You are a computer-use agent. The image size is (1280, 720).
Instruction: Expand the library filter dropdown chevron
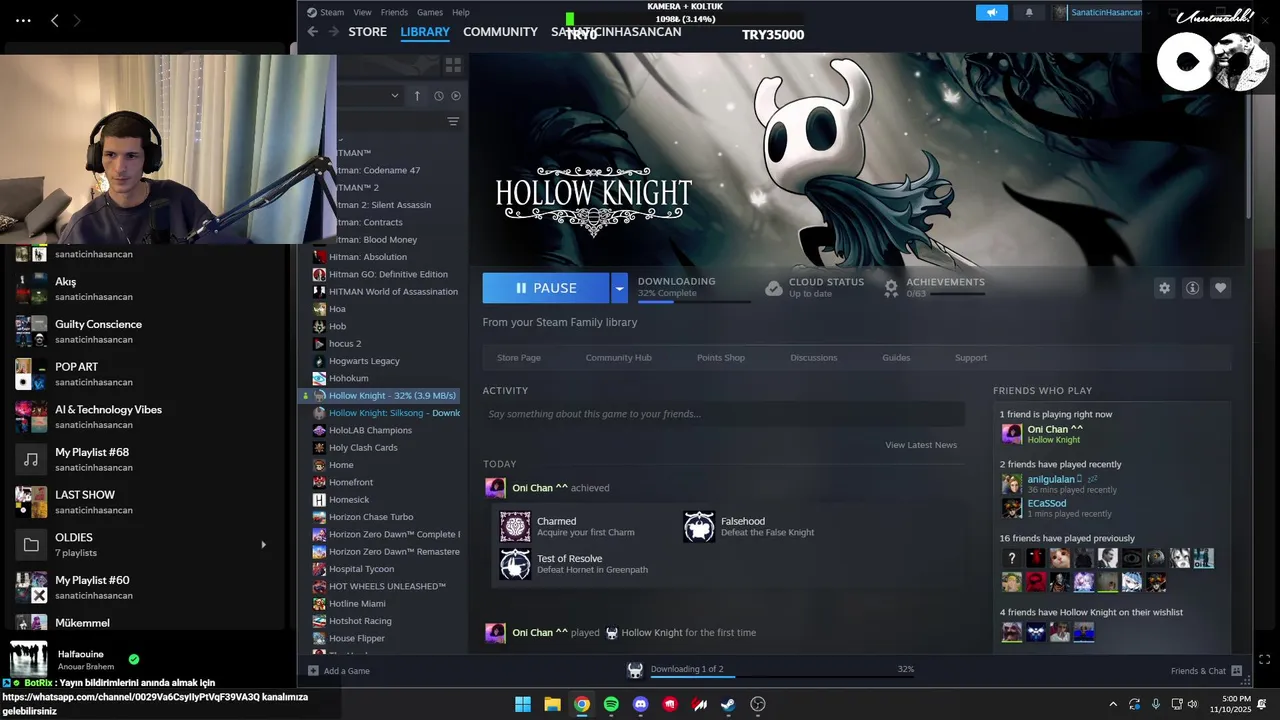(394, 96)
